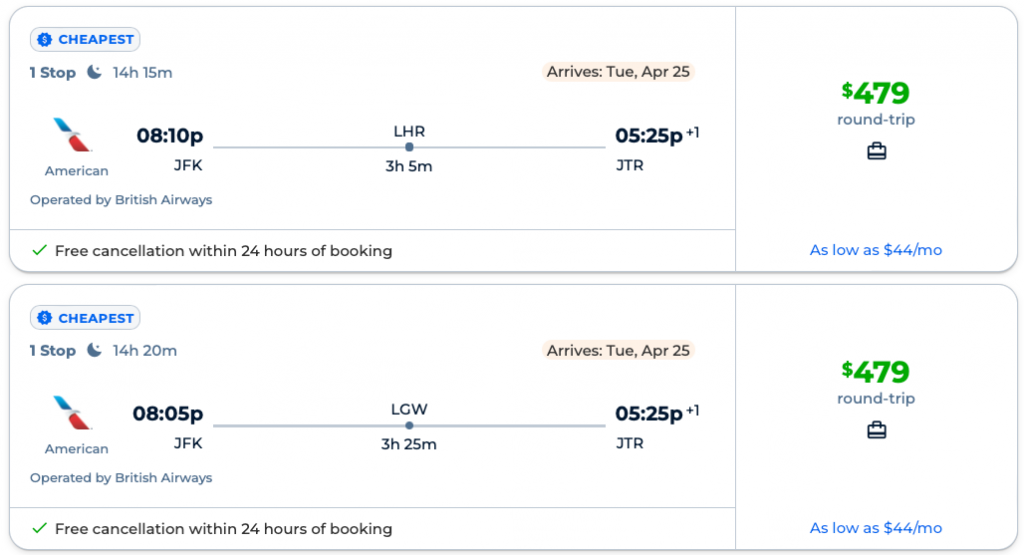1024x555 pixels.
Task: Click "1 Stop" label on the 14h 15m flight
Action: tap(53, 72)
